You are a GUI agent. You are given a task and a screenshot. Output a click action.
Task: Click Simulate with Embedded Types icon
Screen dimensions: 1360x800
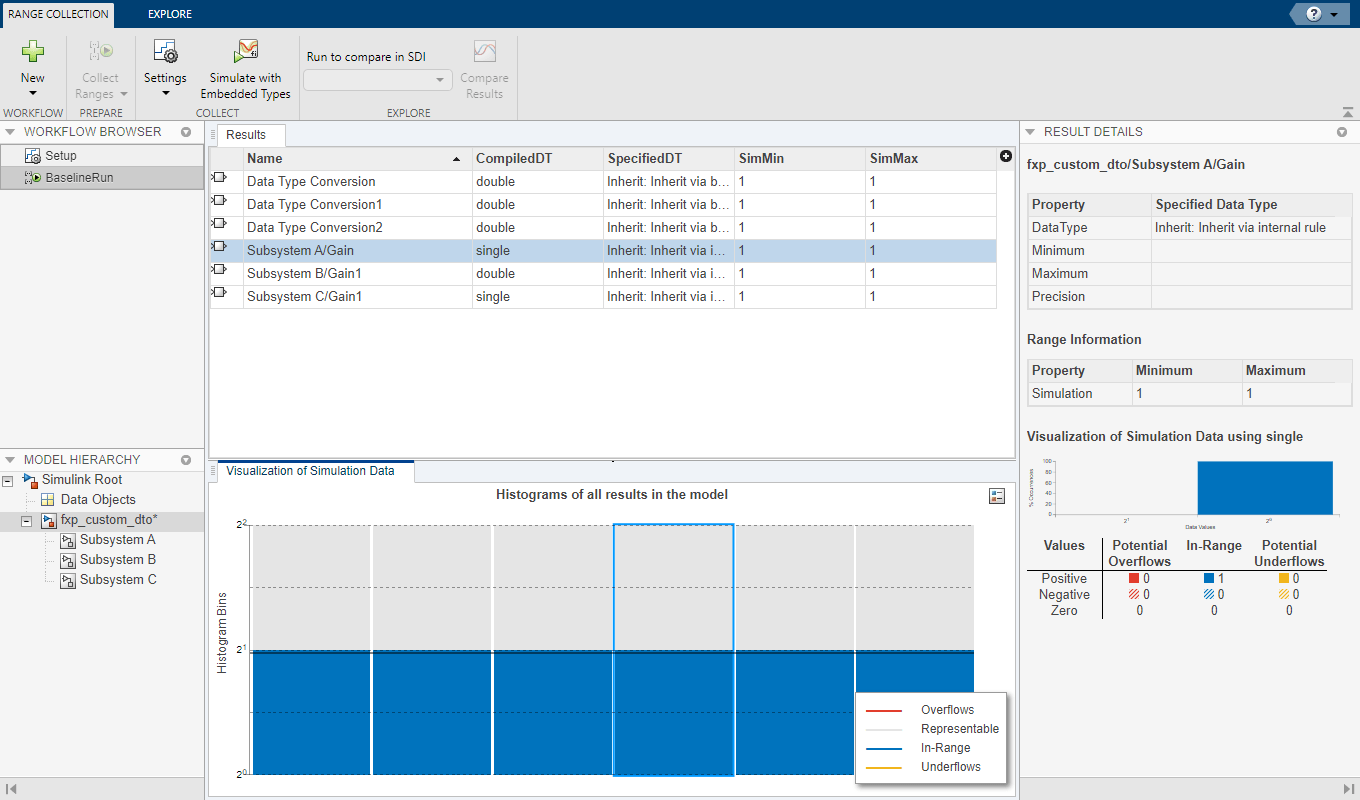pyautogui.click(x=245, y=52)
